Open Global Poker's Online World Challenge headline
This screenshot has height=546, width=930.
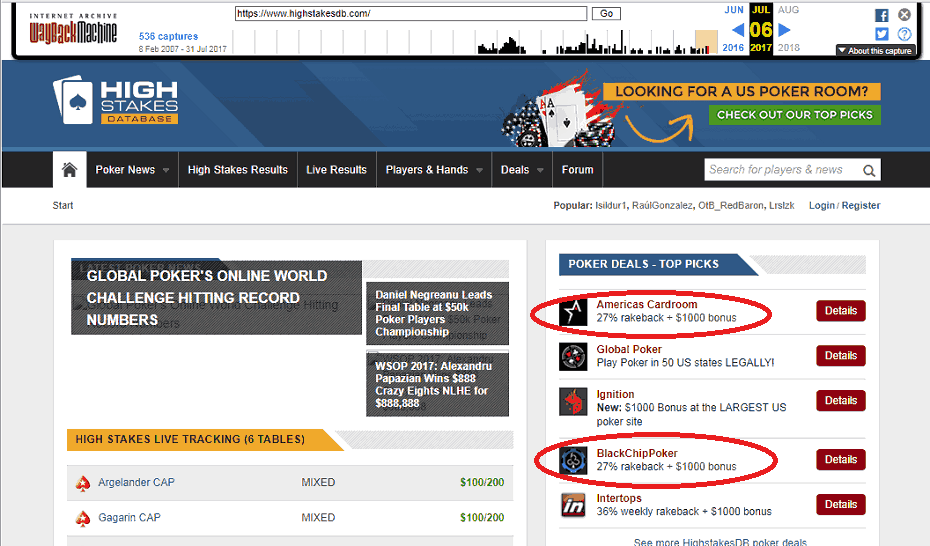pos(216,298)
